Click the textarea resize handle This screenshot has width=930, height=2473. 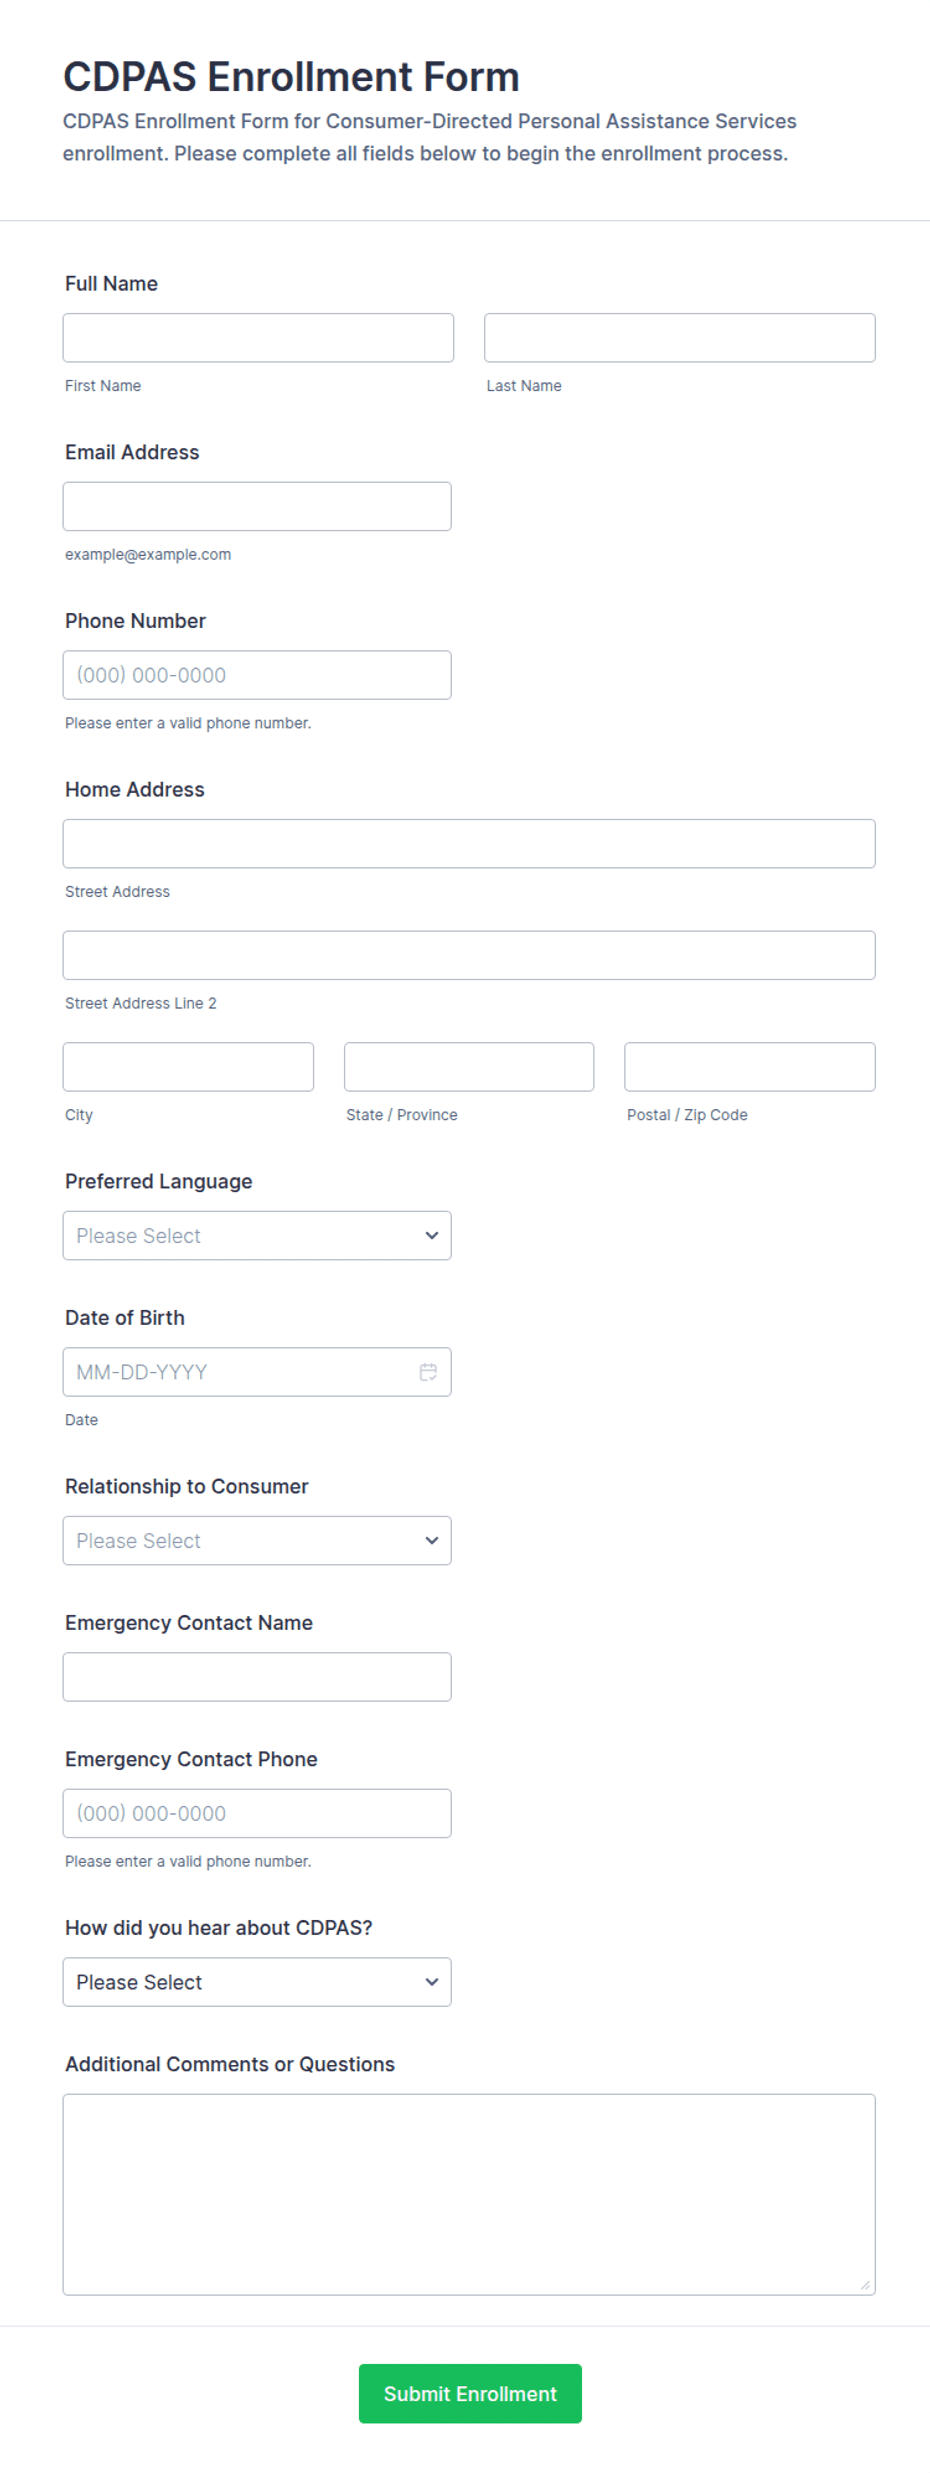coord(865,2285)
